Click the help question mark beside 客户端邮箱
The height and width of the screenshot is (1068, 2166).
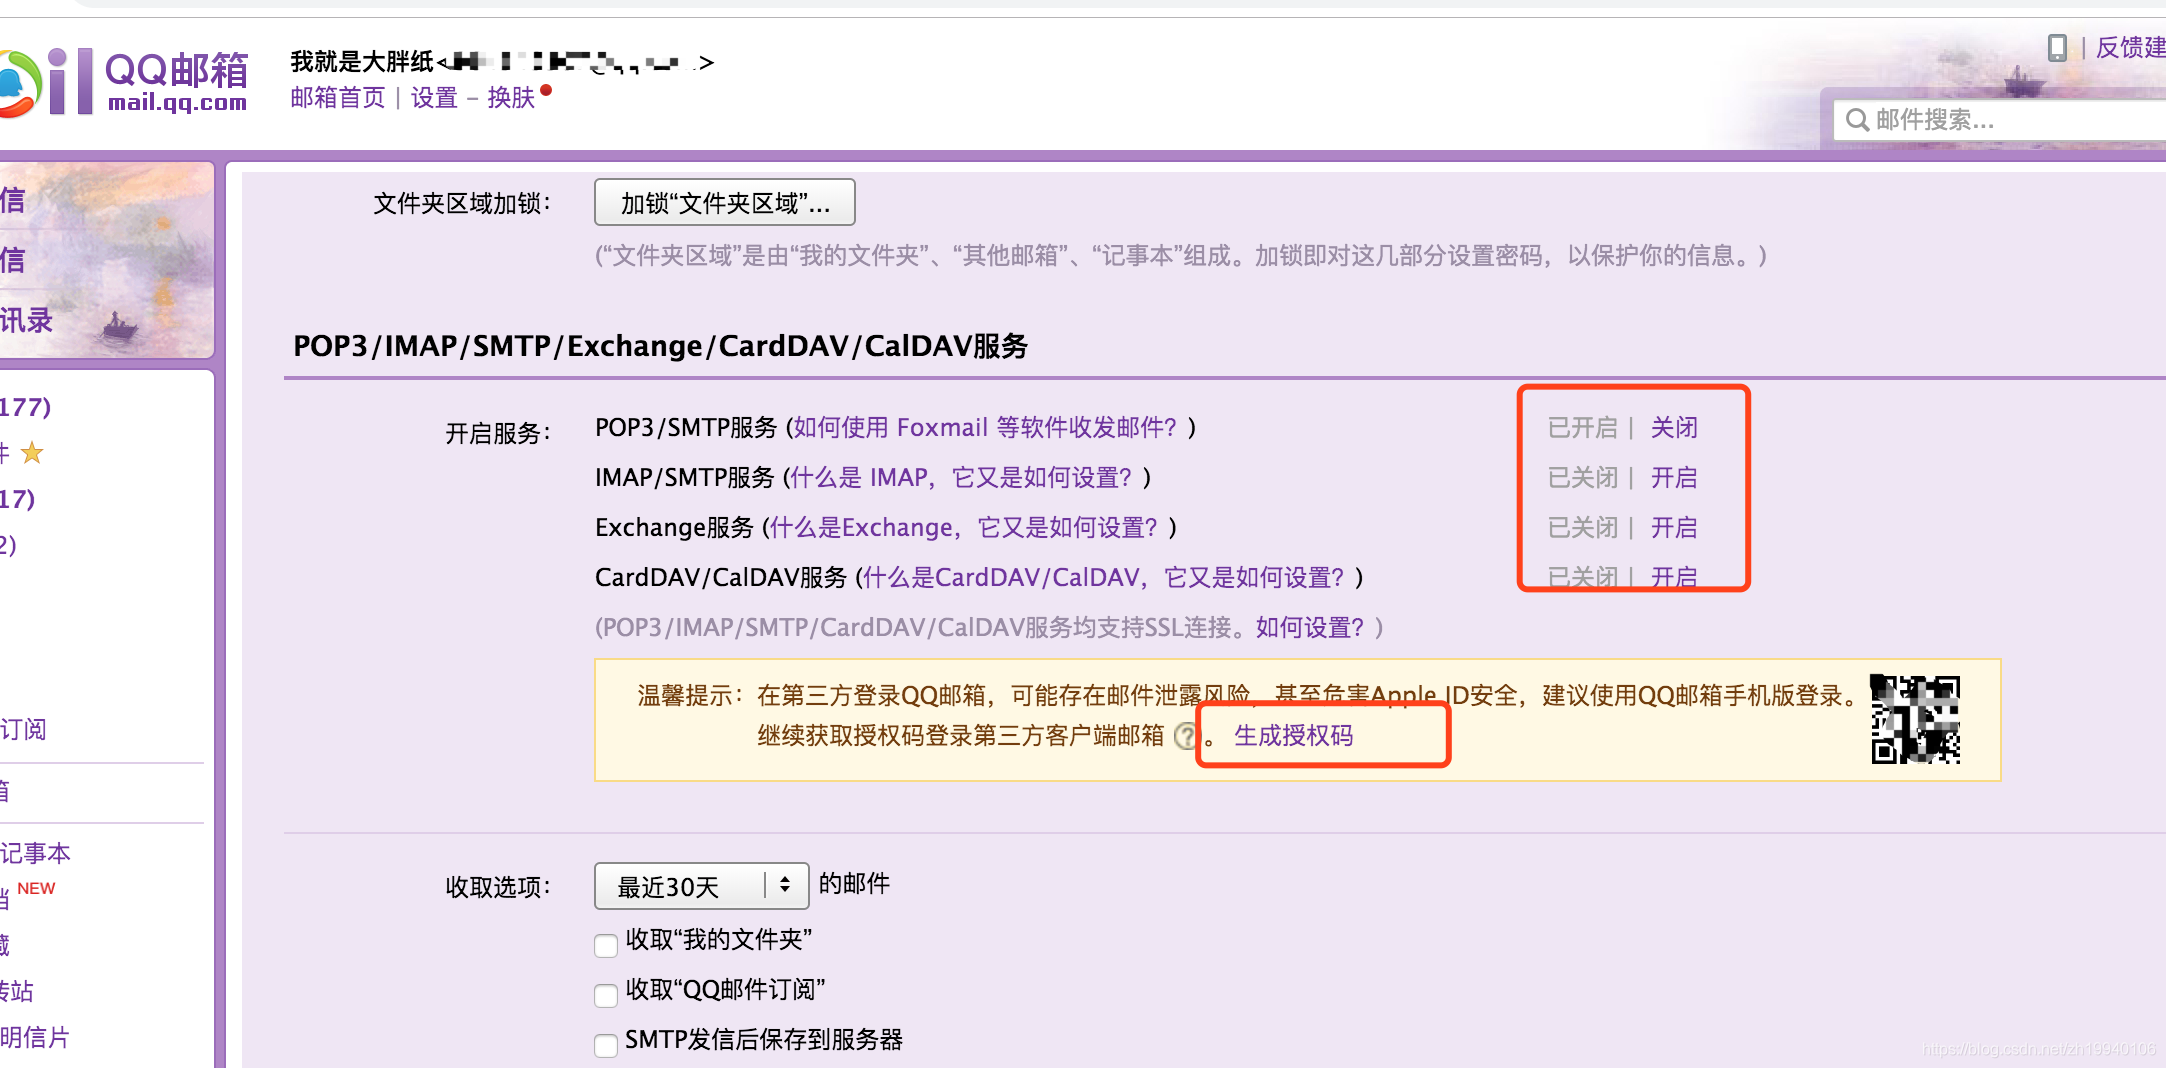[1185, 736]
